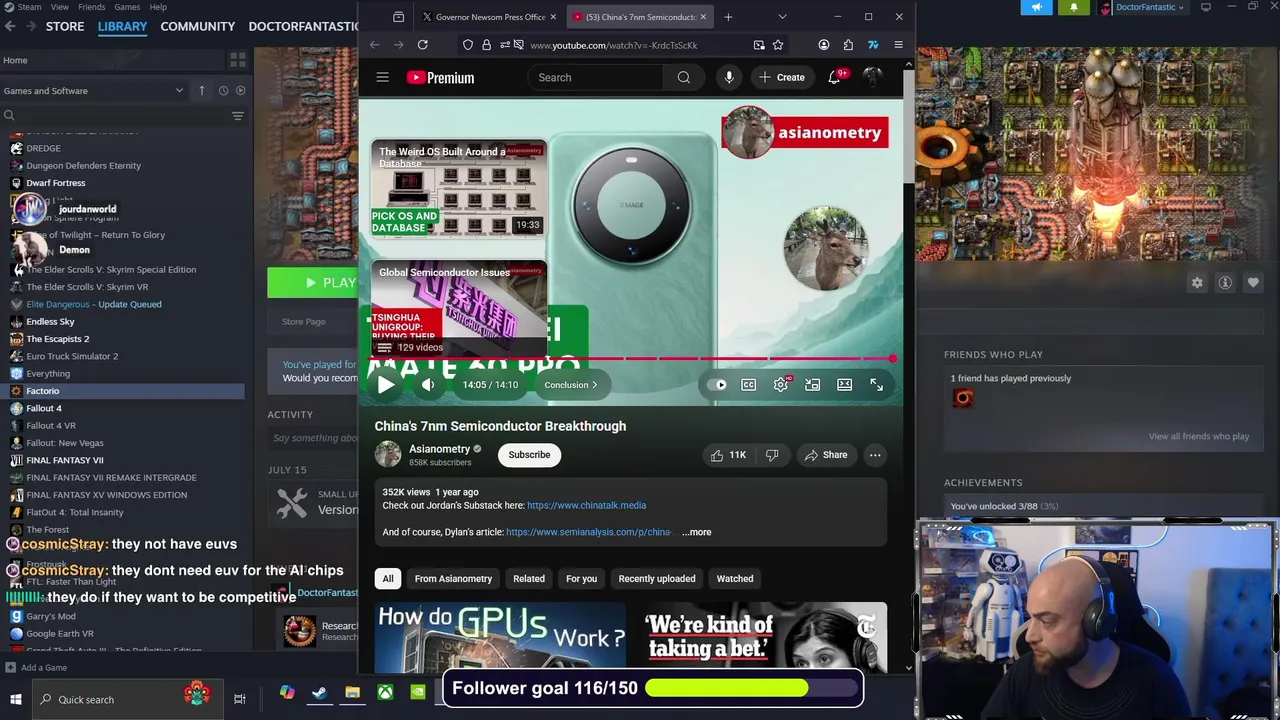Go to Steam COMMUNITY tab
Image resolution: width=1280 pixels, height=720 pixels.
tap(198, 26)
